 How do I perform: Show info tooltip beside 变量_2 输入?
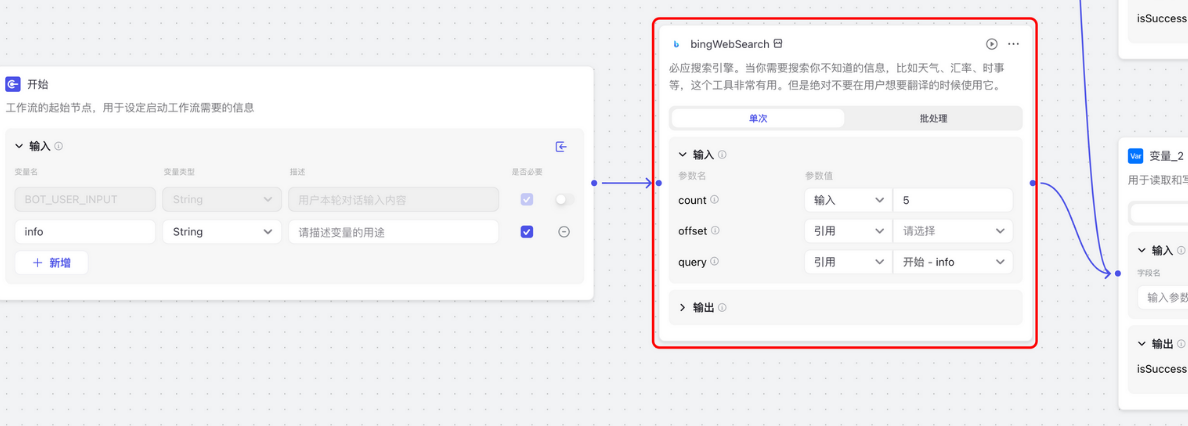(x=1181, y=250)
